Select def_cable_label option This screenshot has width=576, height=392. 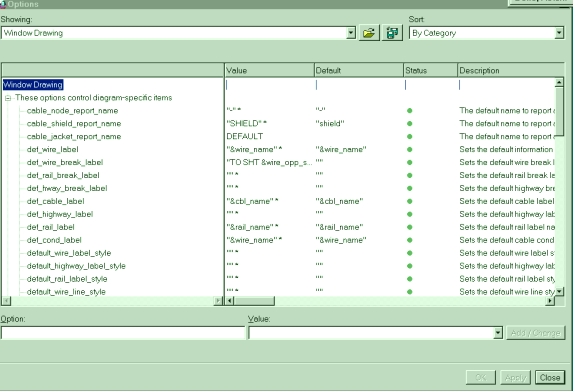(55, 201)
